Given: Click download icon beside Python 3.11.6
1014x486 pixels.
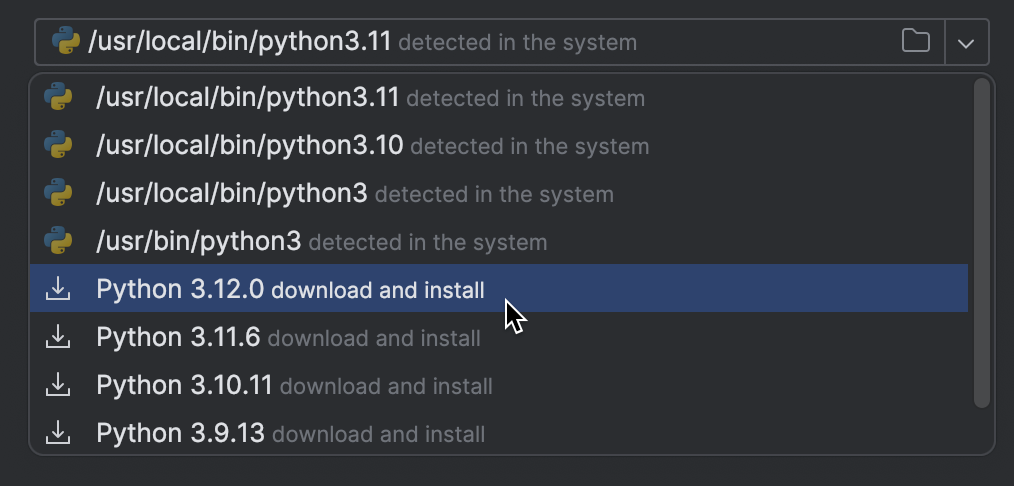Looking at the screenshot, I should point(58,338).
